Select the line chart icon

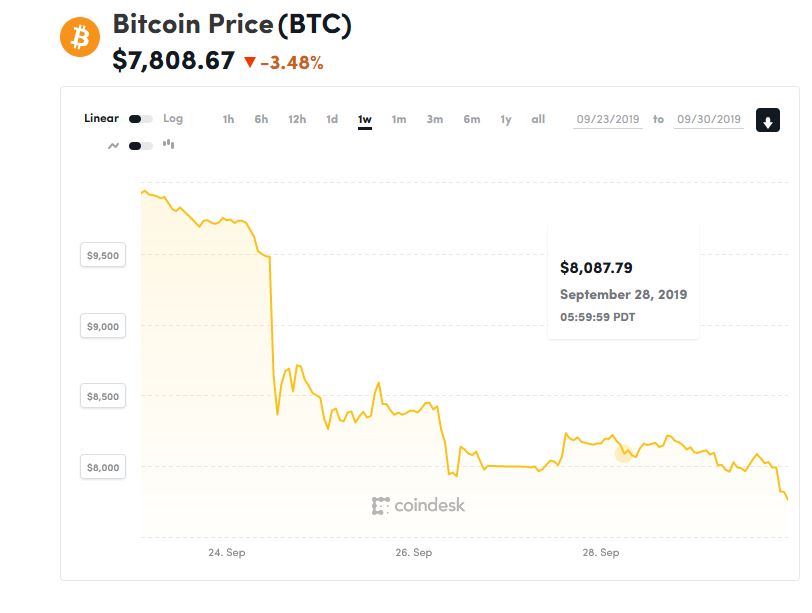click(x=113, y=145)
